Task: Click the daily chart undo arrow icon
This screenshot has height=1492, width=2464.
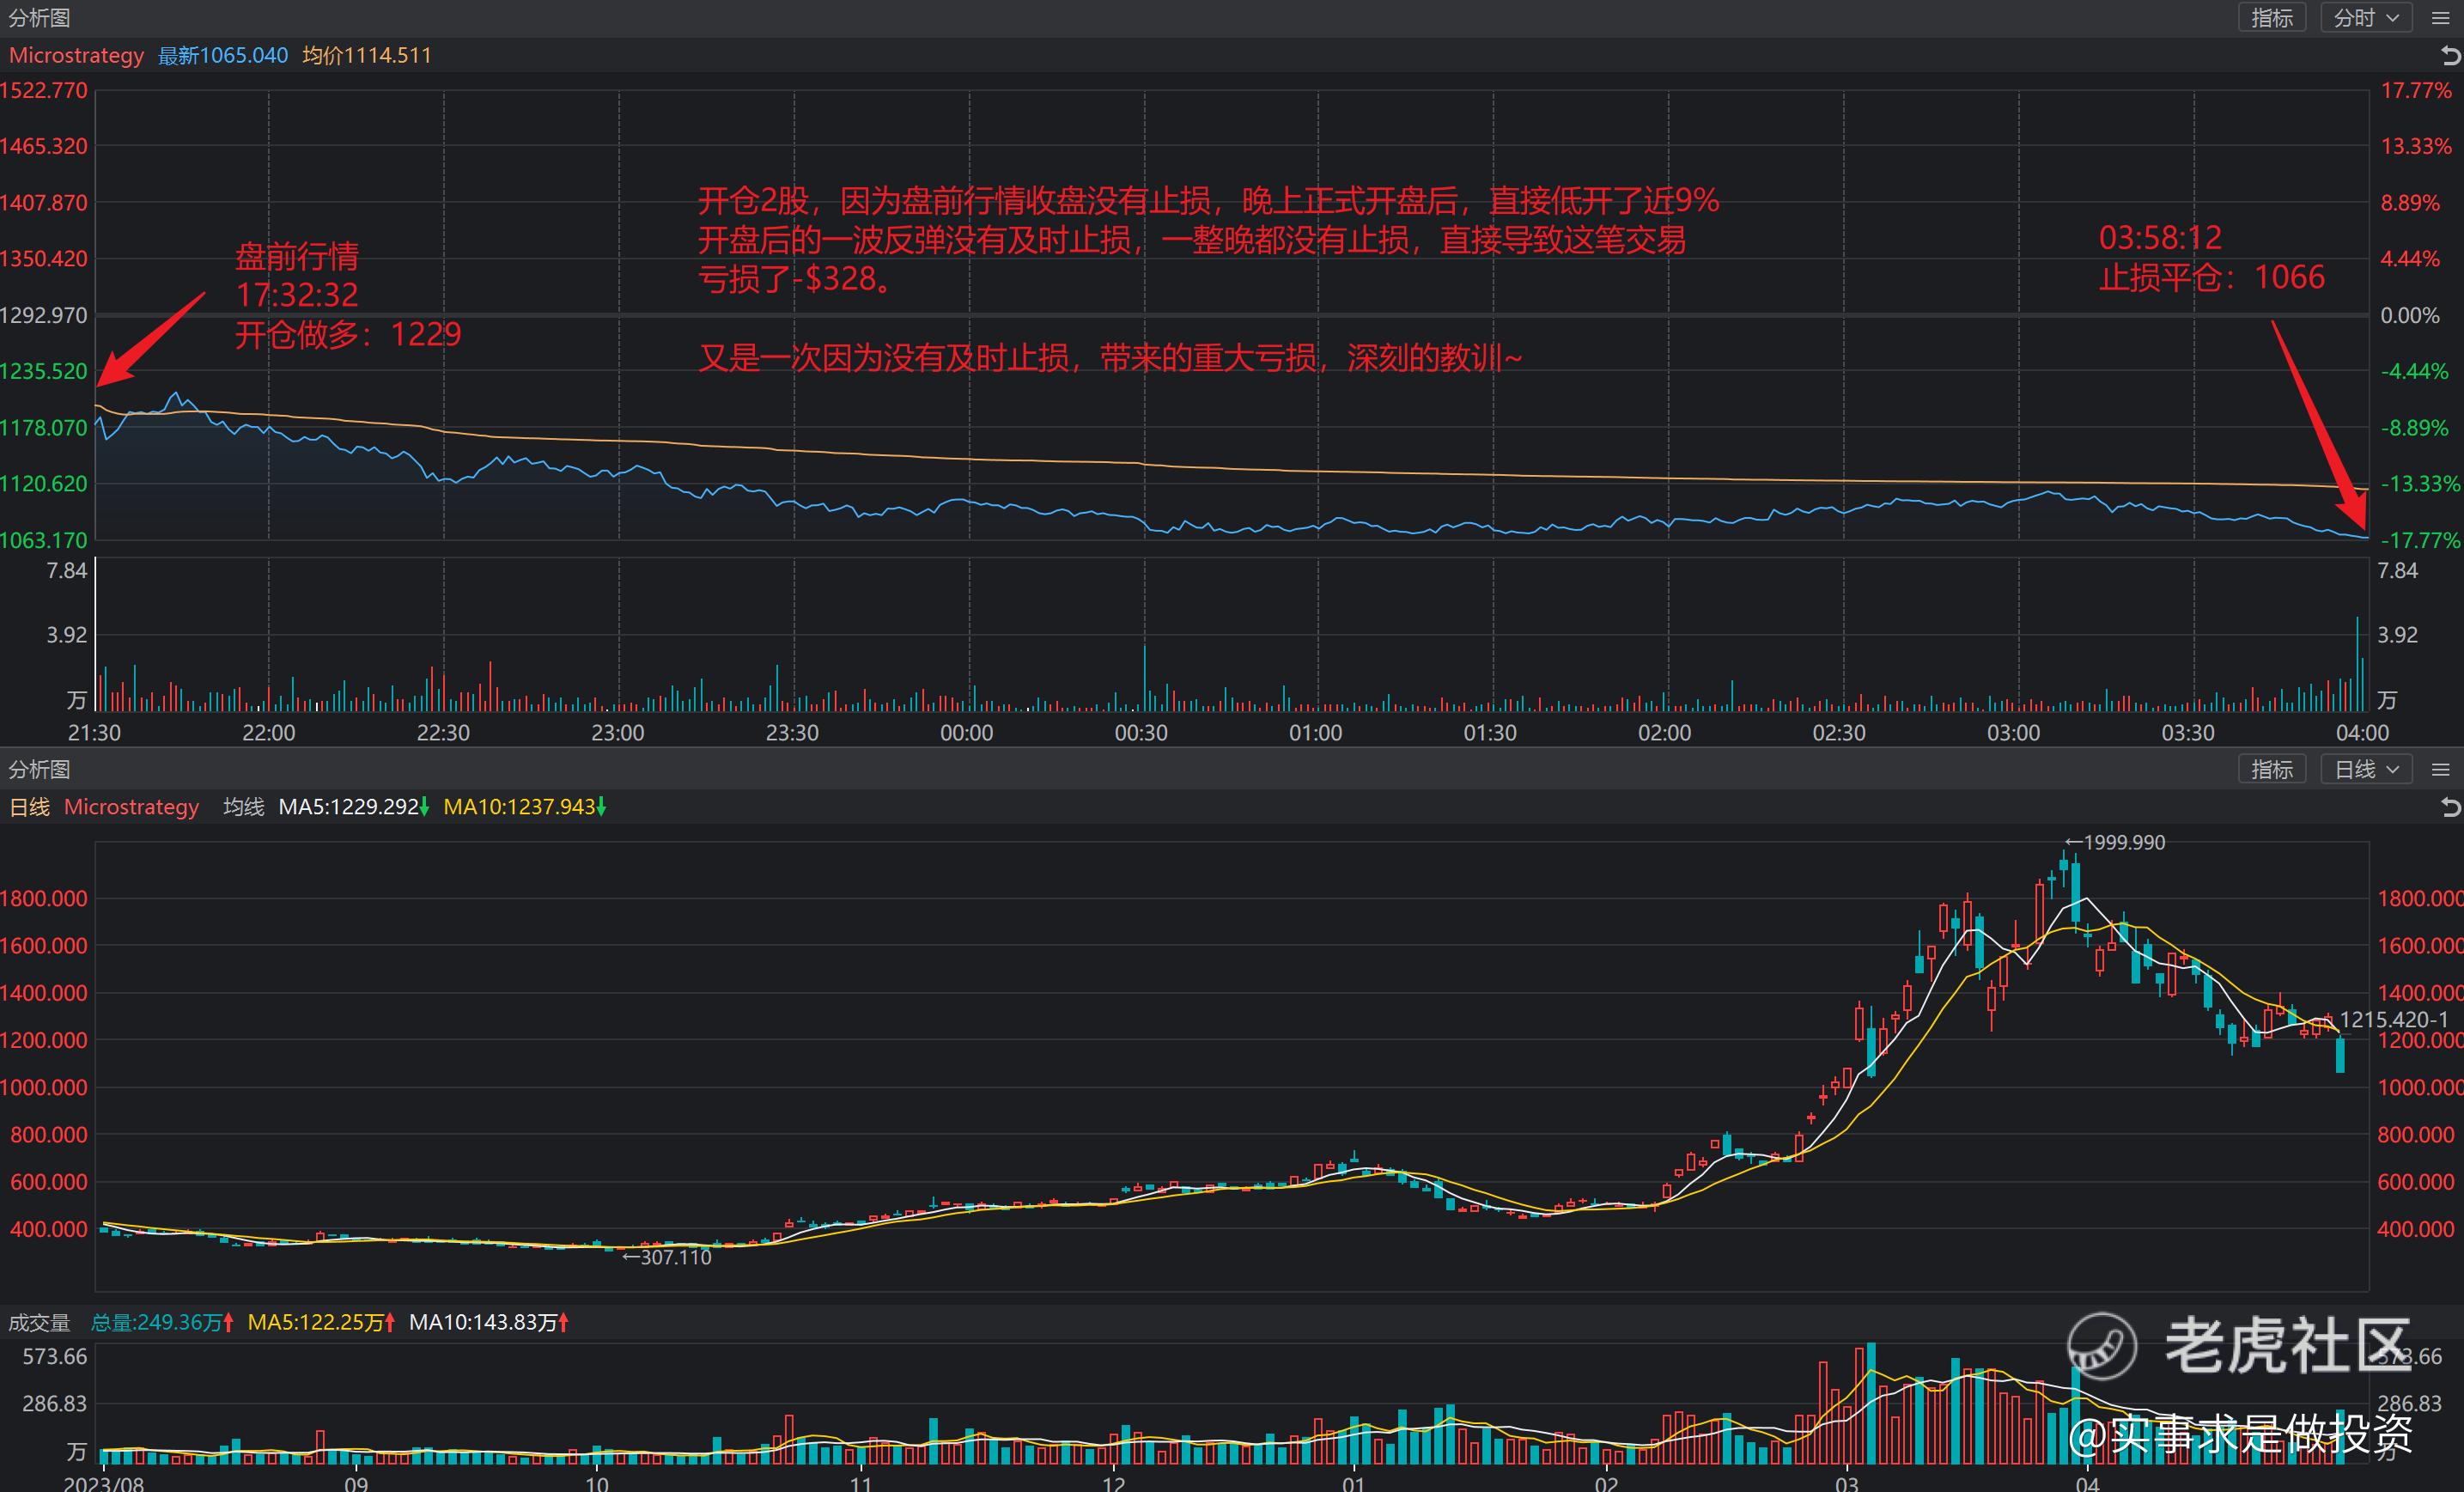Action: coord(2450,807)
